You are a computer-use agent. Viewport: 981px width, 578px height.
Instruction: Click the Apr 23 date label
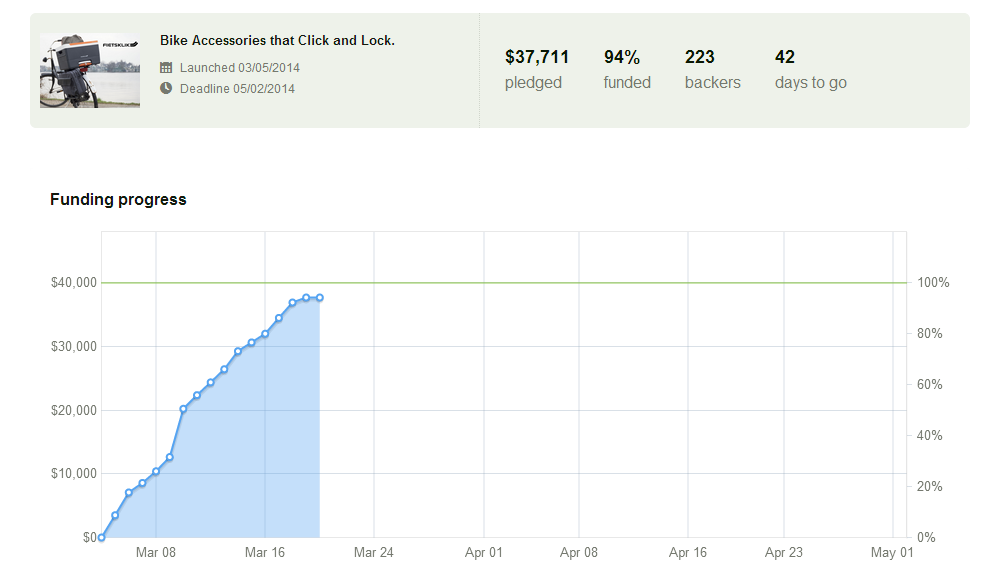tap(783, 552)
